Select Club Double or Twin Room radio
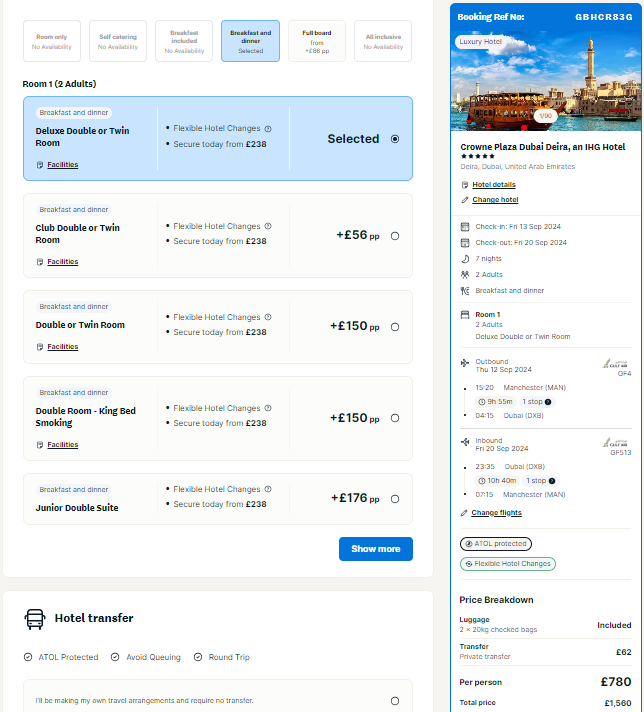 tap(395, 236)
